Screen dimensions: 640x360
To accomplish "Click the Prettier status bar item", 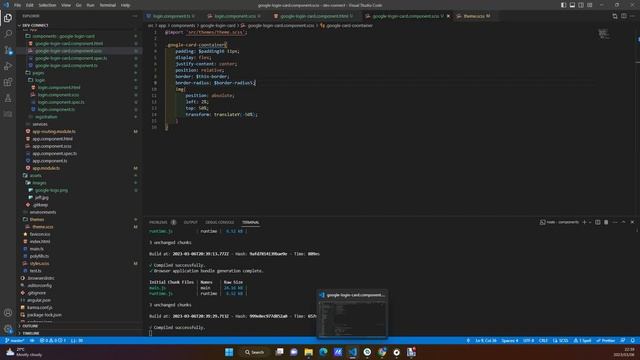I will click(x=606, y=340).
